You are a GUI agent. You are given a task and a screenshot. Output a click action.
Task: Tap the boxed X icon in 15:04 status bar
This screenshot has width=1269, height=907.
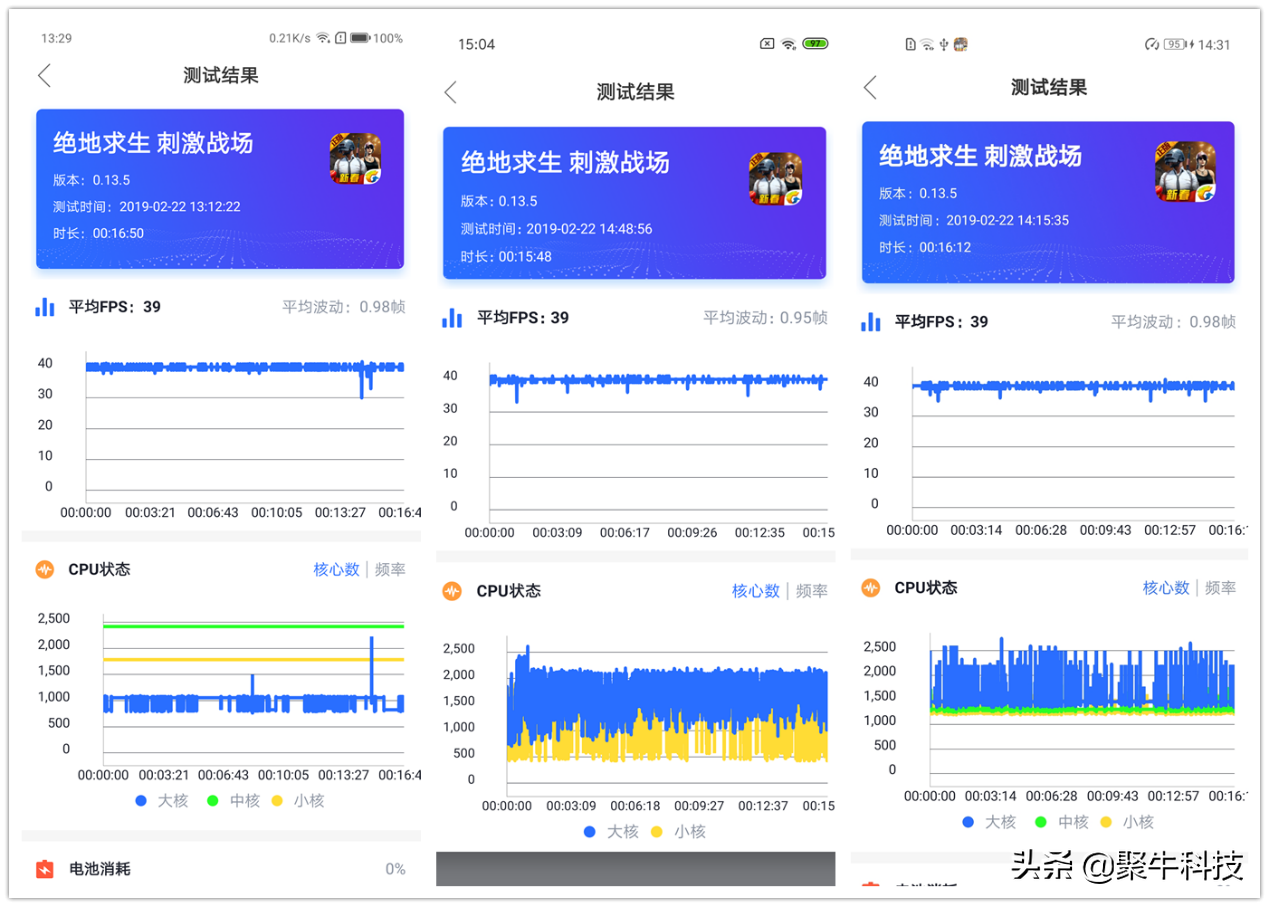(x=767, y=44)
